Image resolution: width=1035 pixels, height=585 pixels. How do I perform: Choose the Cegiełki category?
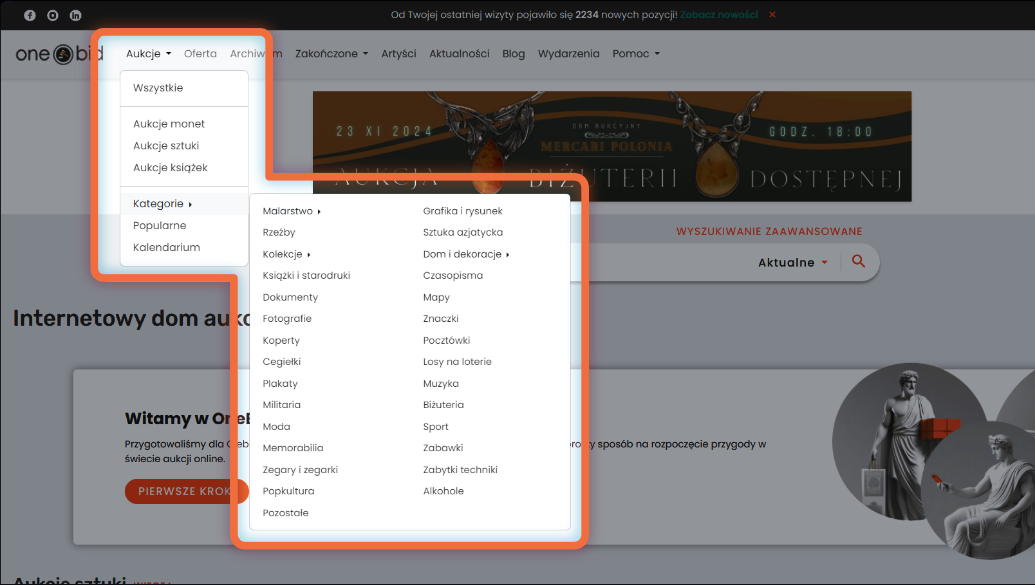tap(282, 362)
